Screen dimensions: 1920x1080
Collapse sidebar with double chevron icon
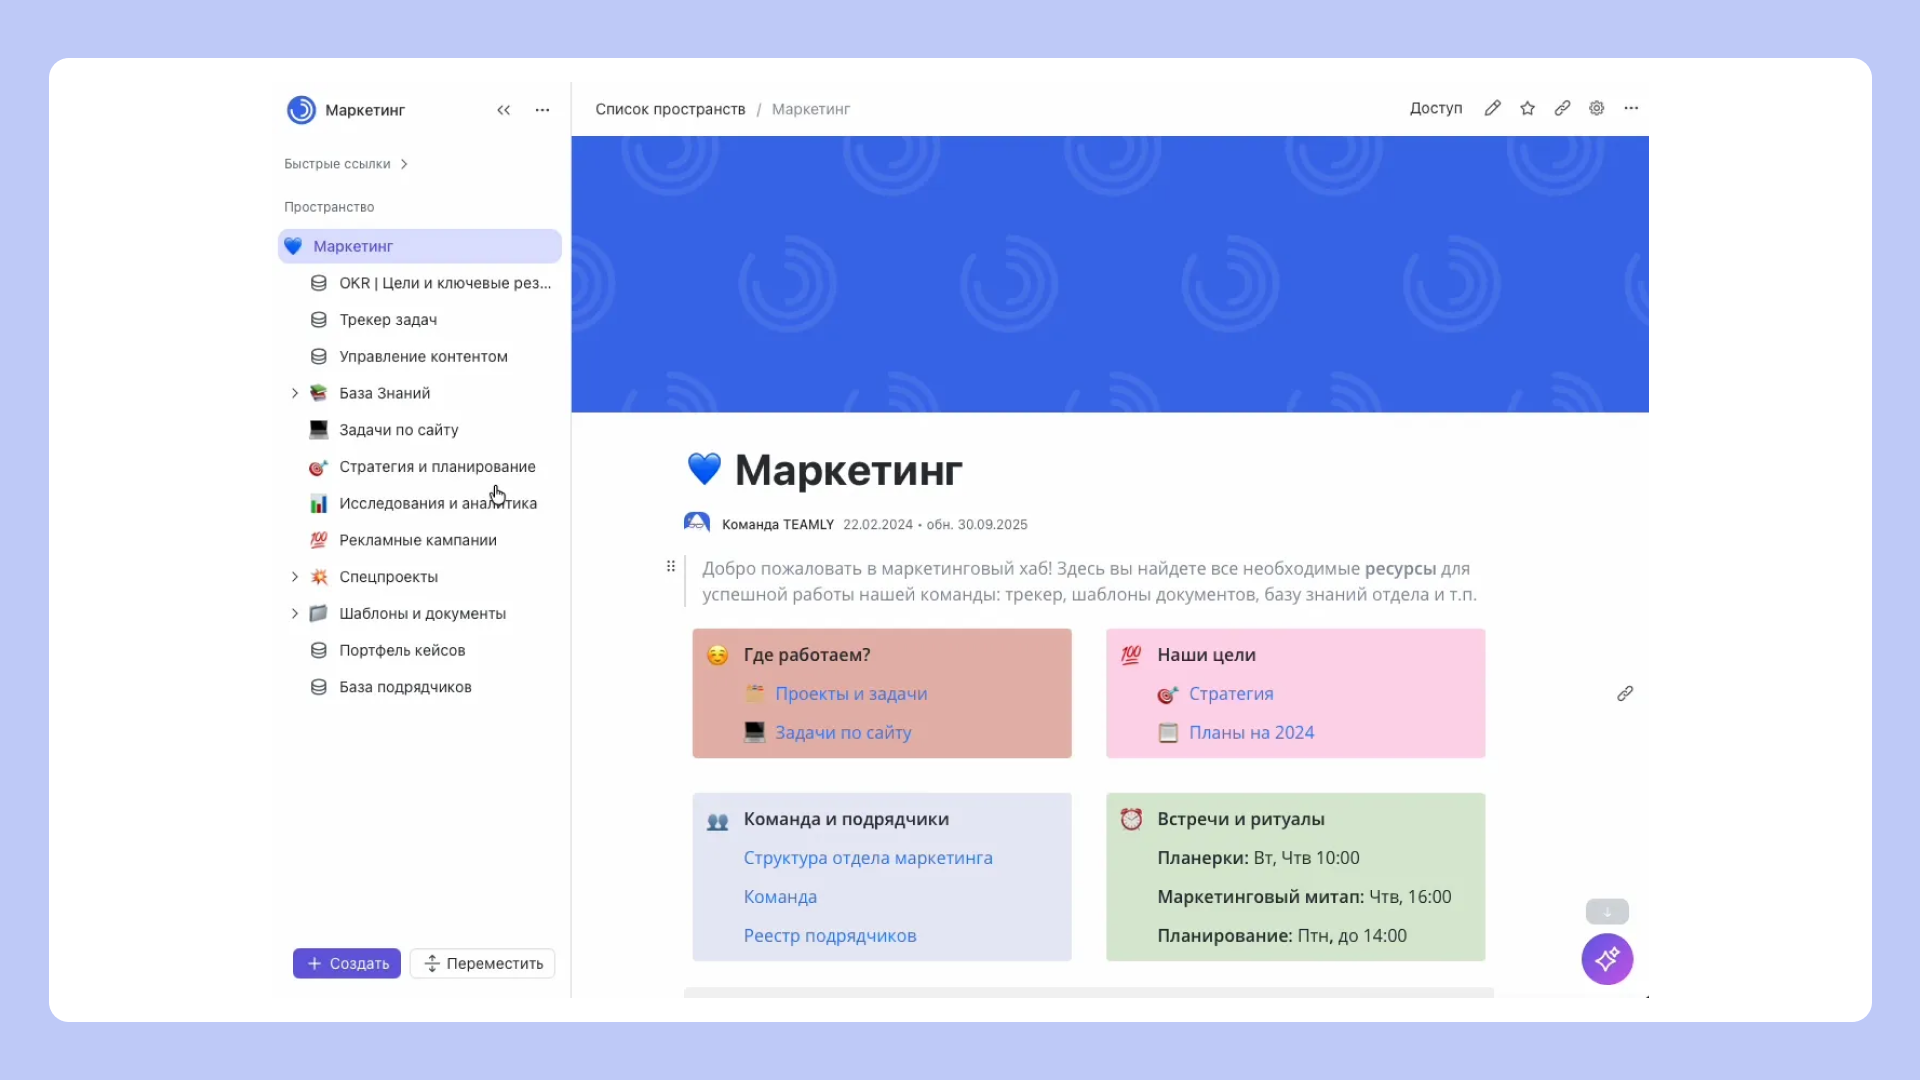pos(503,110)
